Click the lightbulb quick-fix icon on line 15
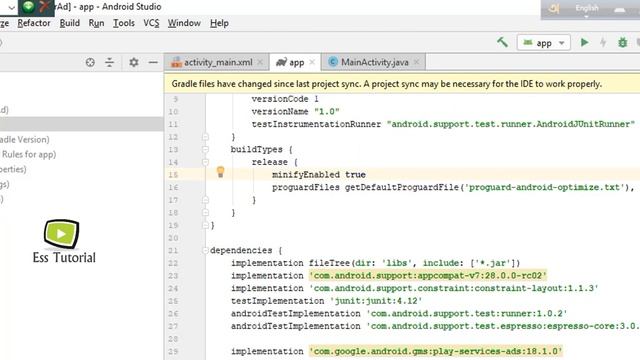640x360 pixels. 220,172
